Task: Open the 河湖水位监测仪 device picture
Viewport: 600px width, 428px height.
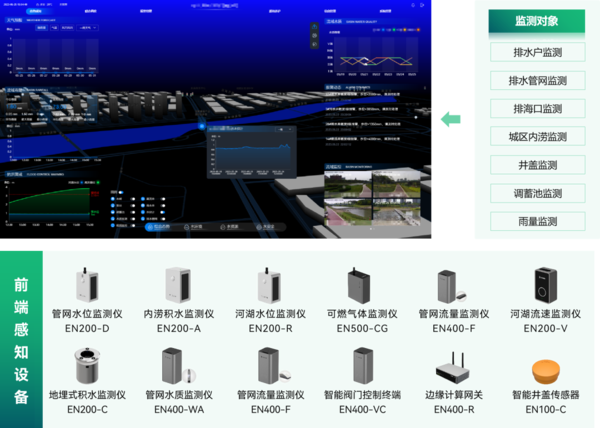Action: pyautogui.click(x=270, y=285)
